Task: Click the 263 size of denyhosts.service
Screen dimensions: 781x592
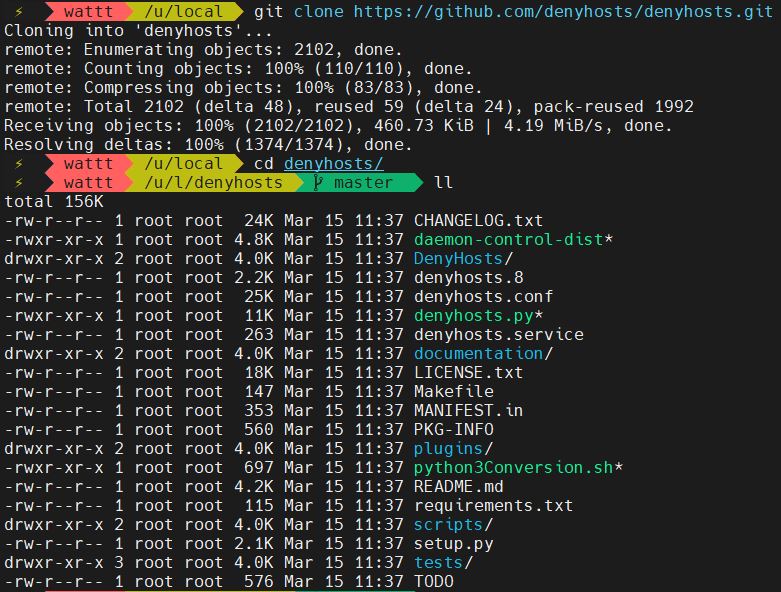Action: tap(259, 335)
